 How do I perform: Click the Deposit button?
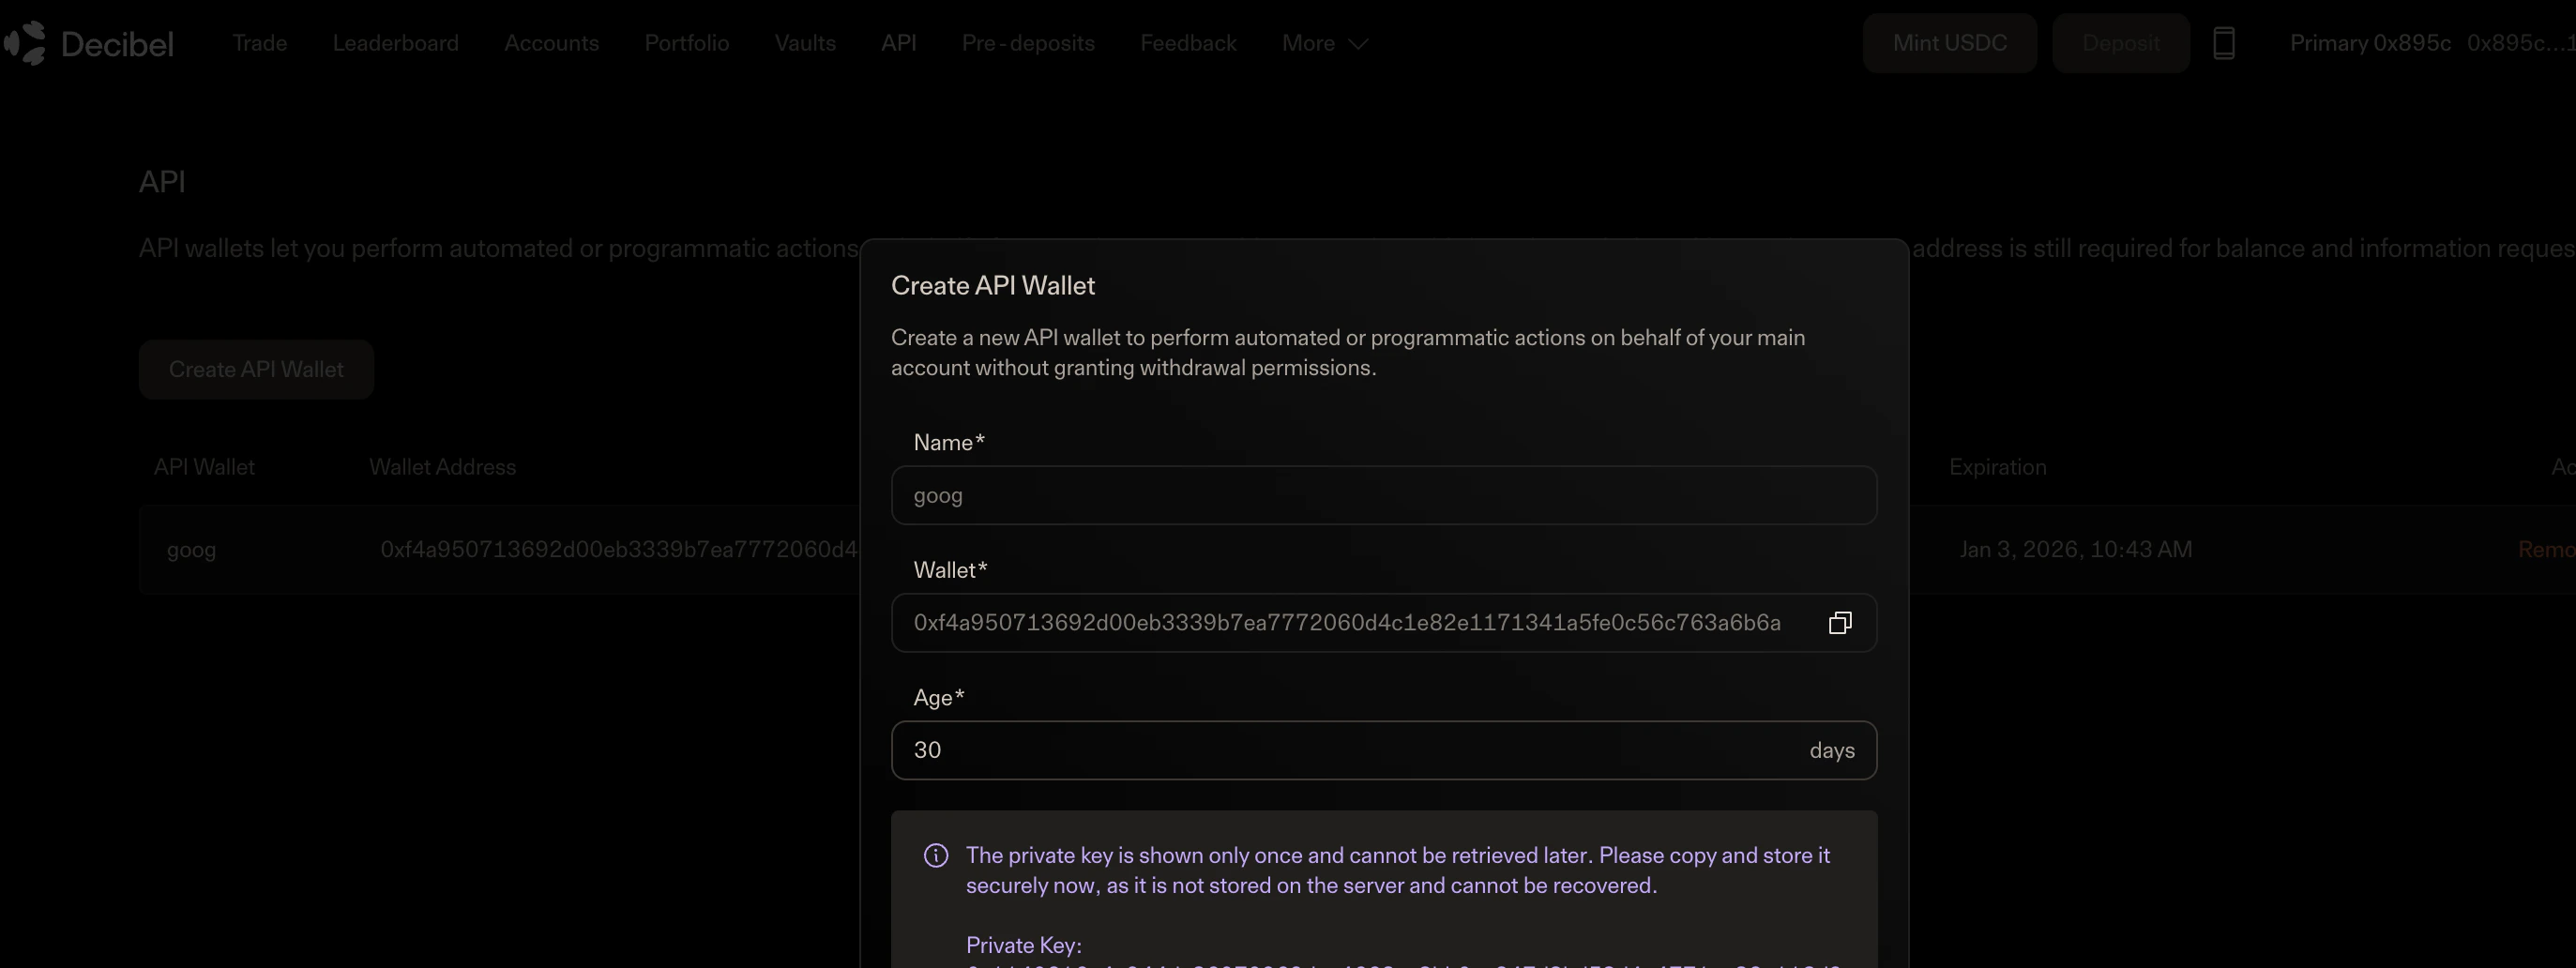tap(2120, 43)
